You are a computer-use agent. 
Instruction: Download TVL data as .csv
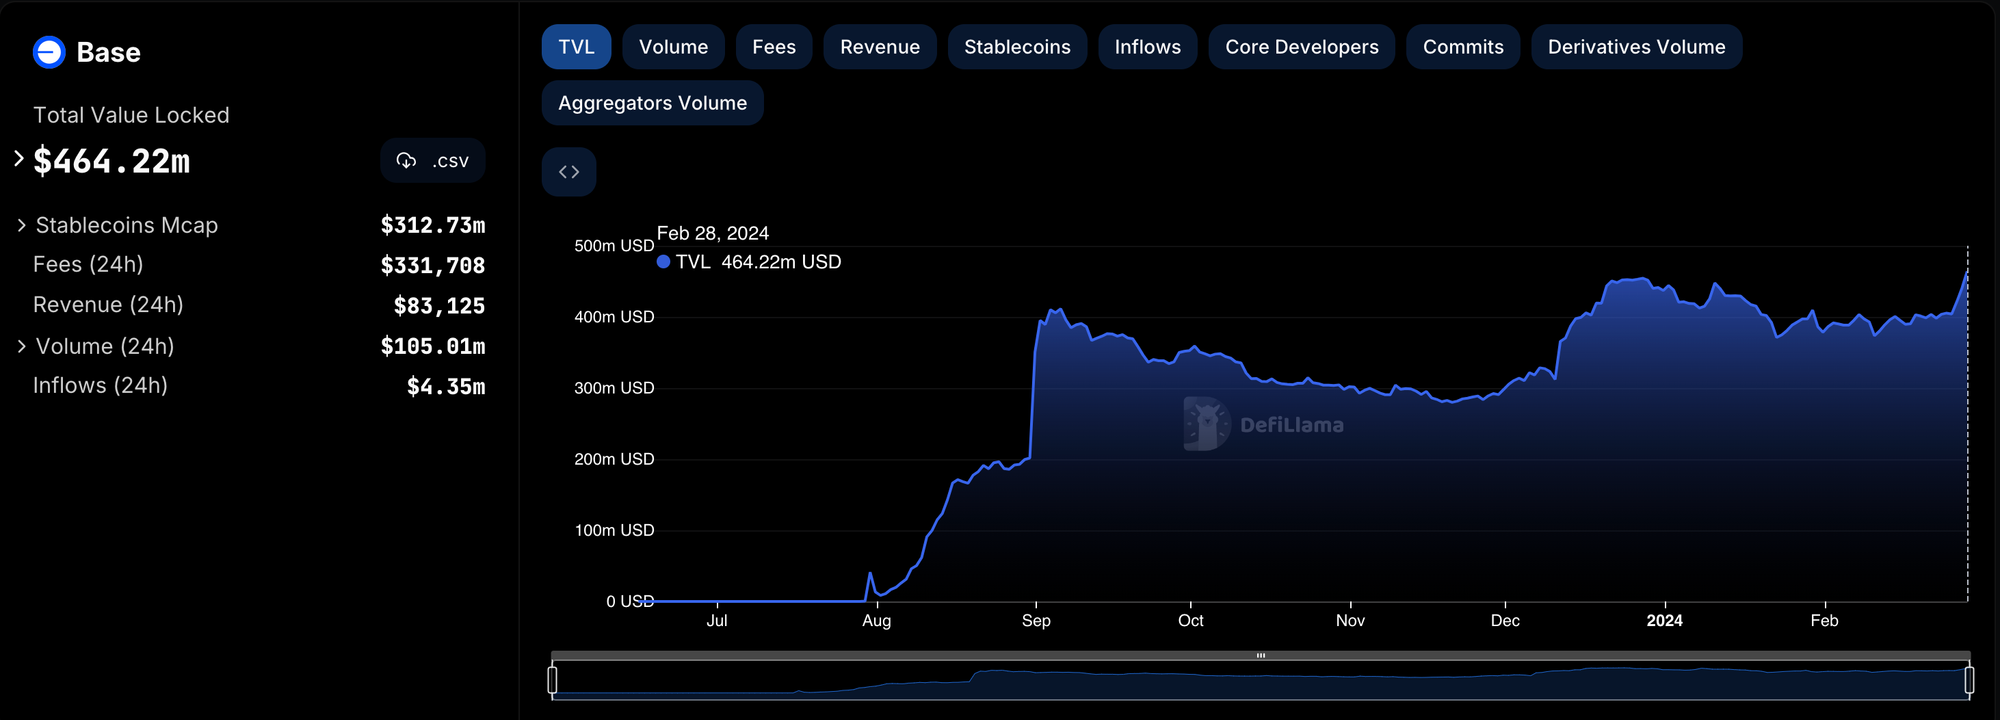pos(433,161)
